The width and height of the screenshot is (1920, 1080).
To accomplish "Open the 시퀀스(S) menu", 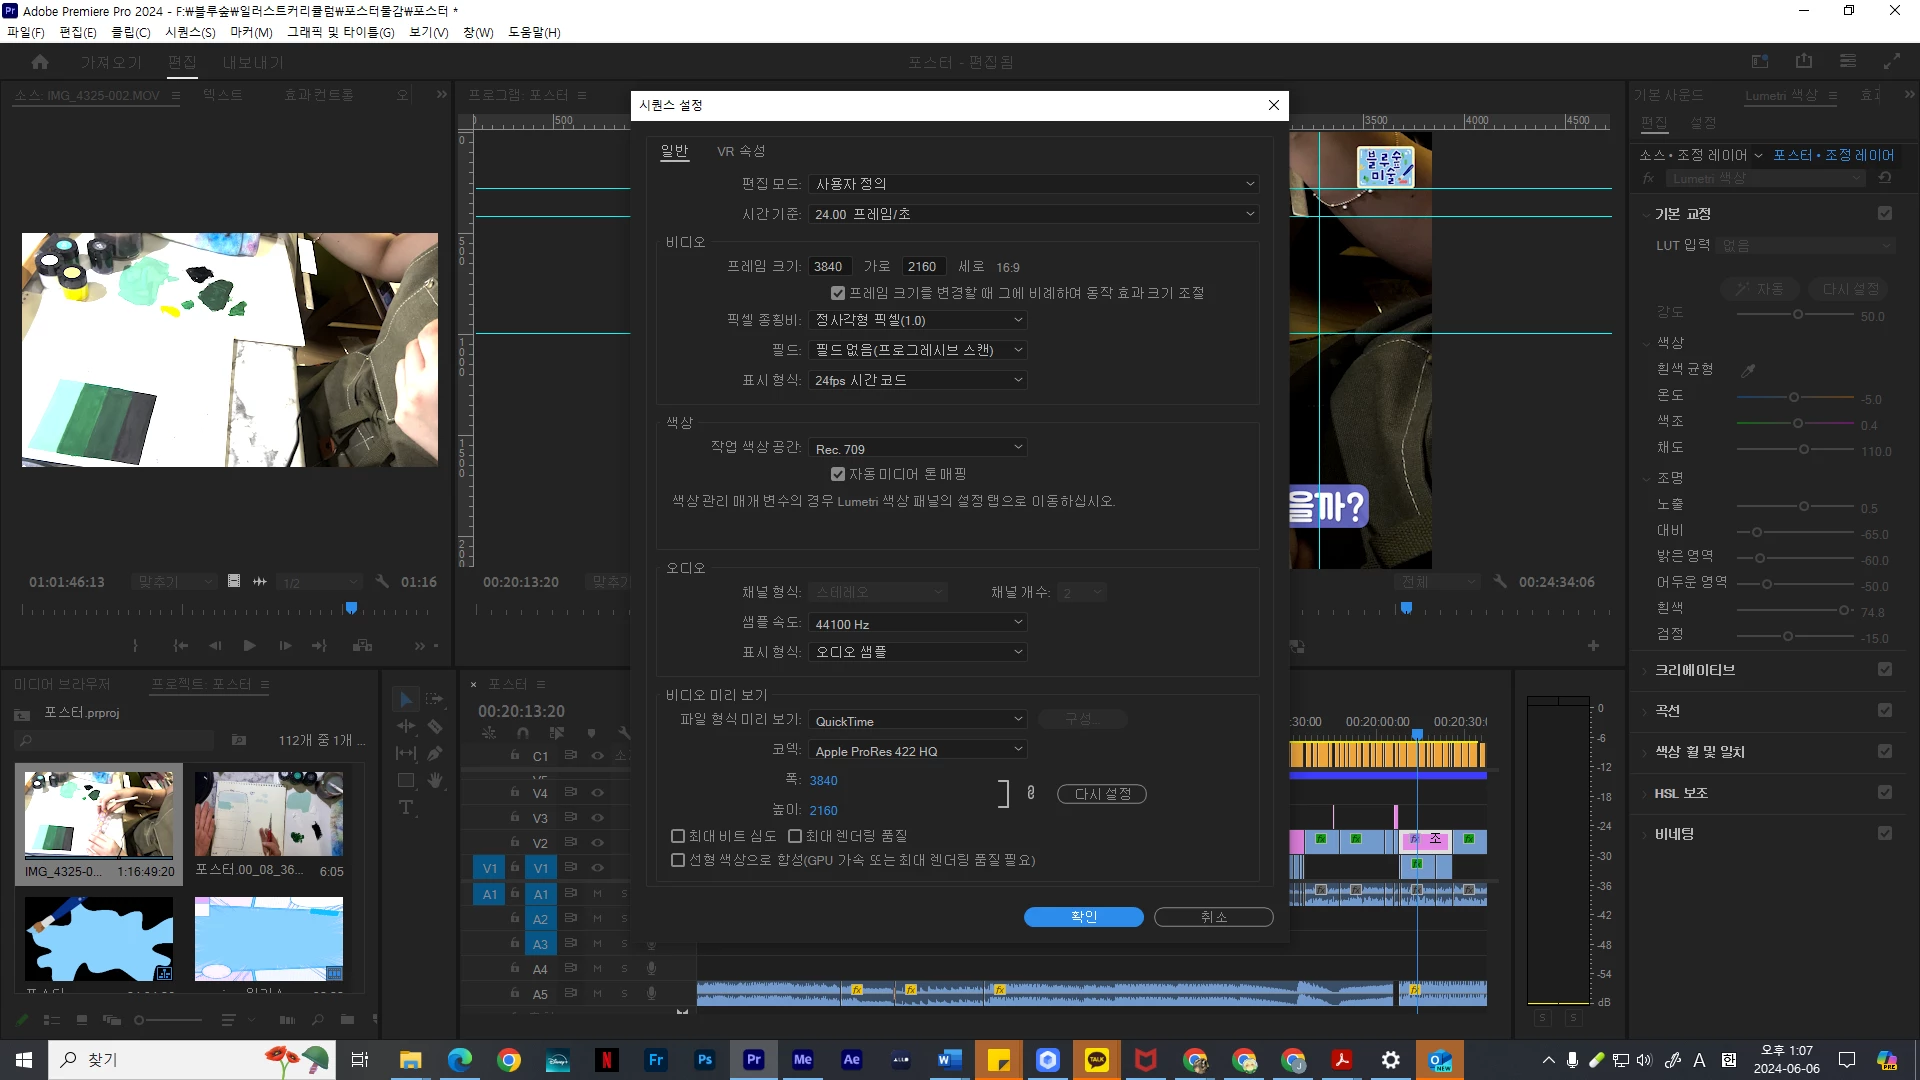I will [190, 32].
